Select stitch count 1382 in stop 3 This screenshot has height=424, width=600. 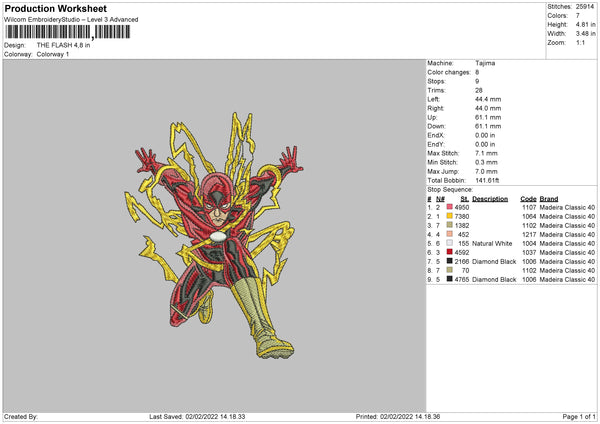click(462, 225)
